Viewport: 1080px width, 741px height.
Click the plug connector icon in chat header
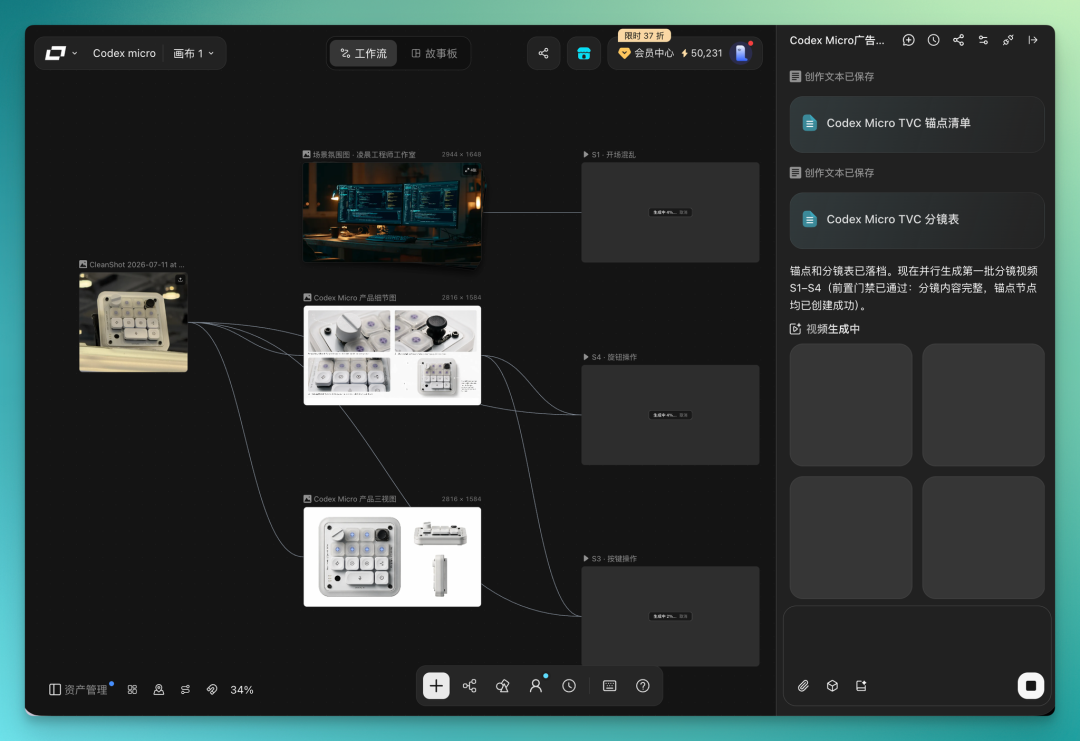click(x=1008, y=40)
